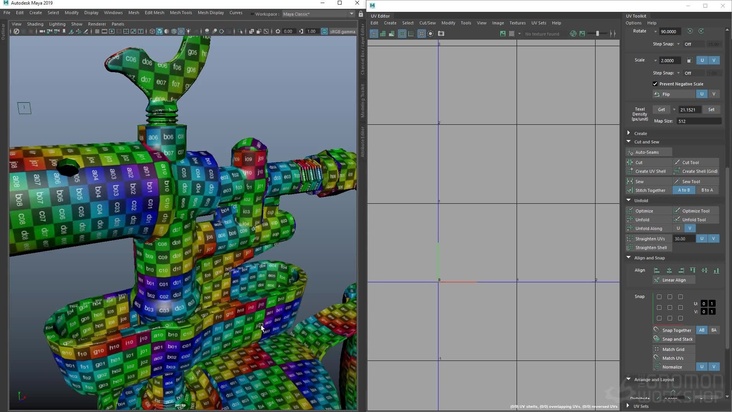Click rotate counterclockwise icon
The height and width of the screenshot is (412, 732).
point(690,31)
